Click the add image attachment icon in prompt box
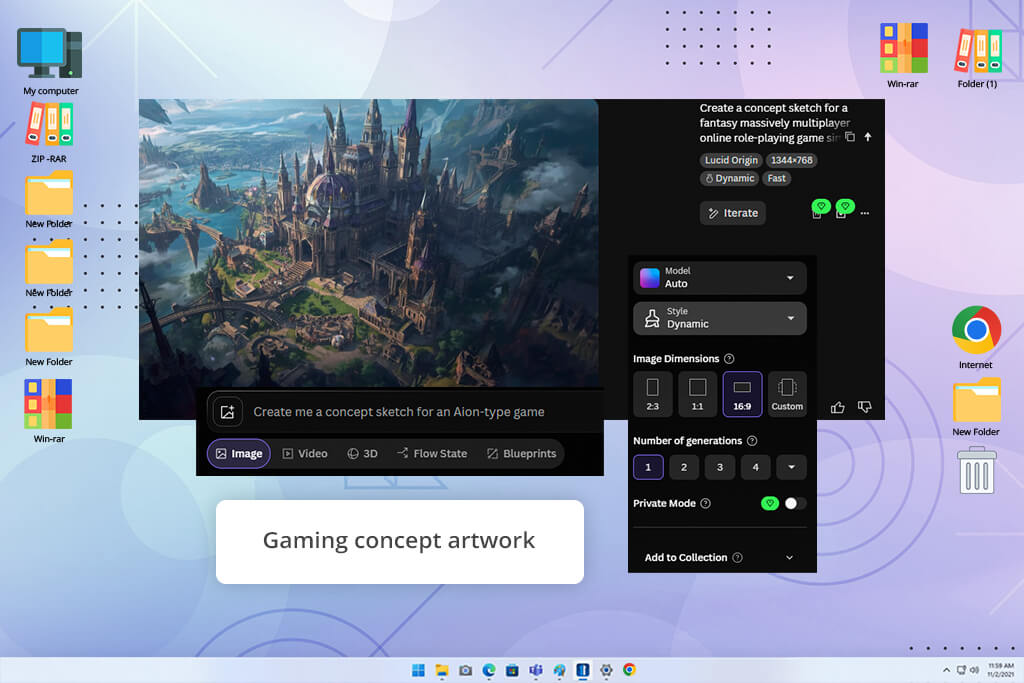The height and width of the screenshot is (683, 1024). 227,412
